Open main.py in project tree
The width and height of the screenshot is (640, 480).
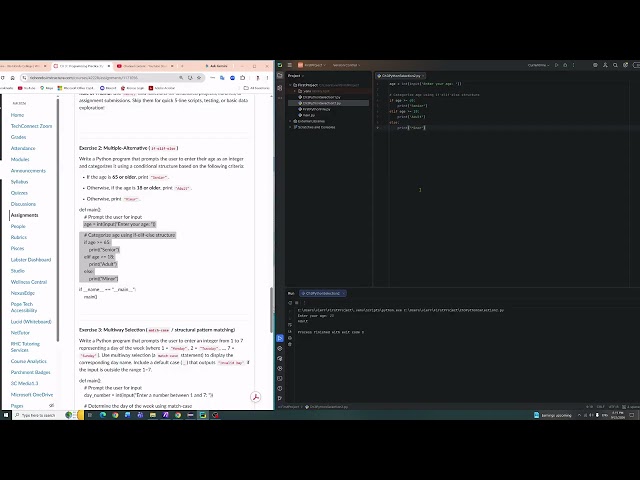point(309,115)
